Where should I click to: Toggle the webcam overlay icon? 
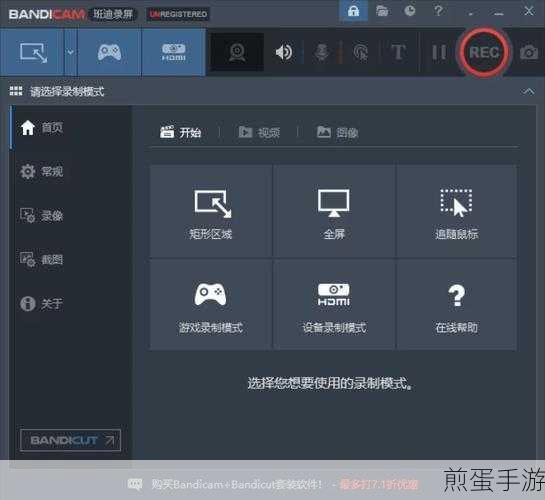[237, 52]
